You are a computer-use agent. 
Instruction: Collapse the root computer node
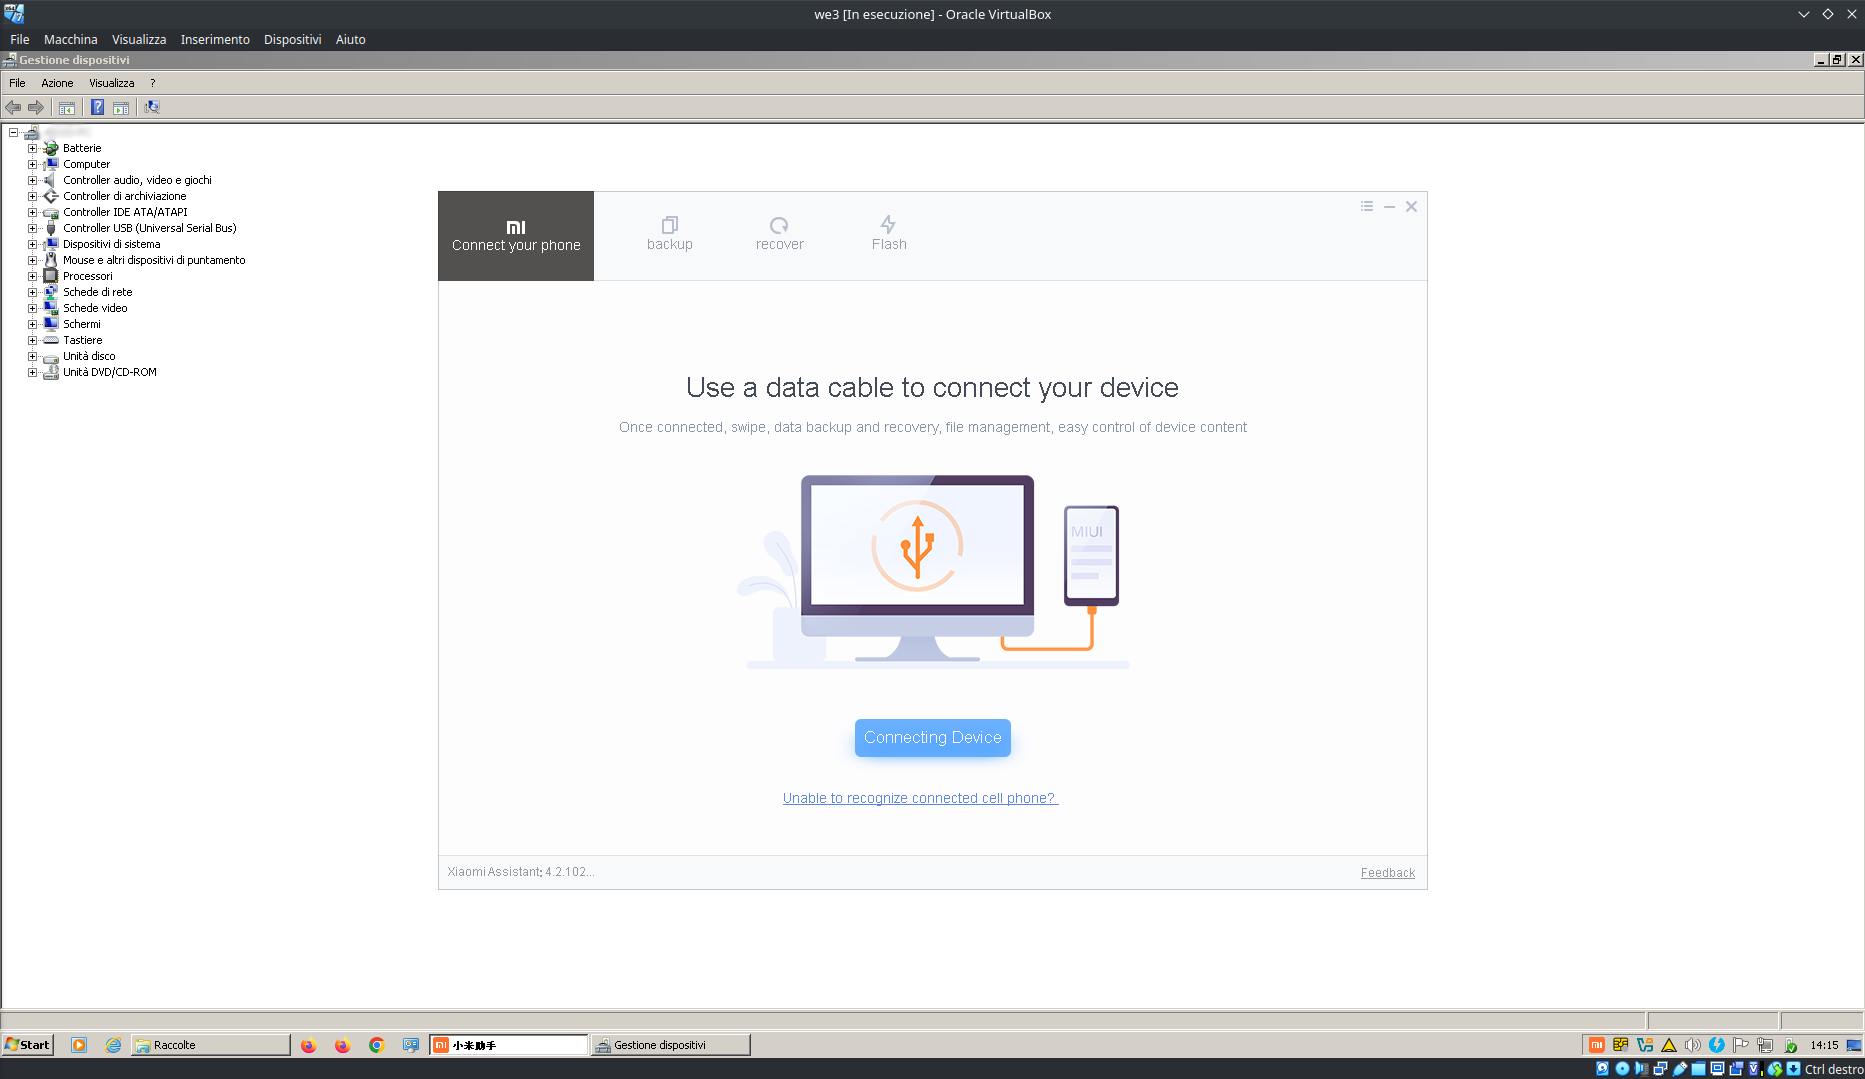13,132
